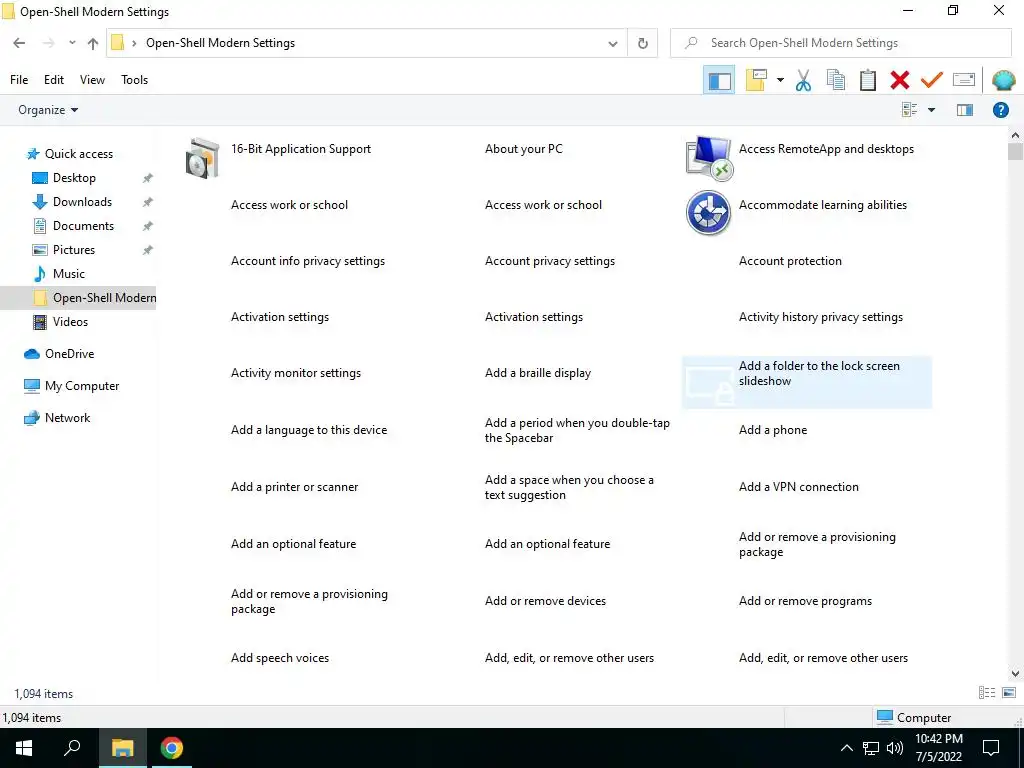This screenshot has width=1024, height=768.
Task: Click the Change your view icon
Action: [909, 110]
